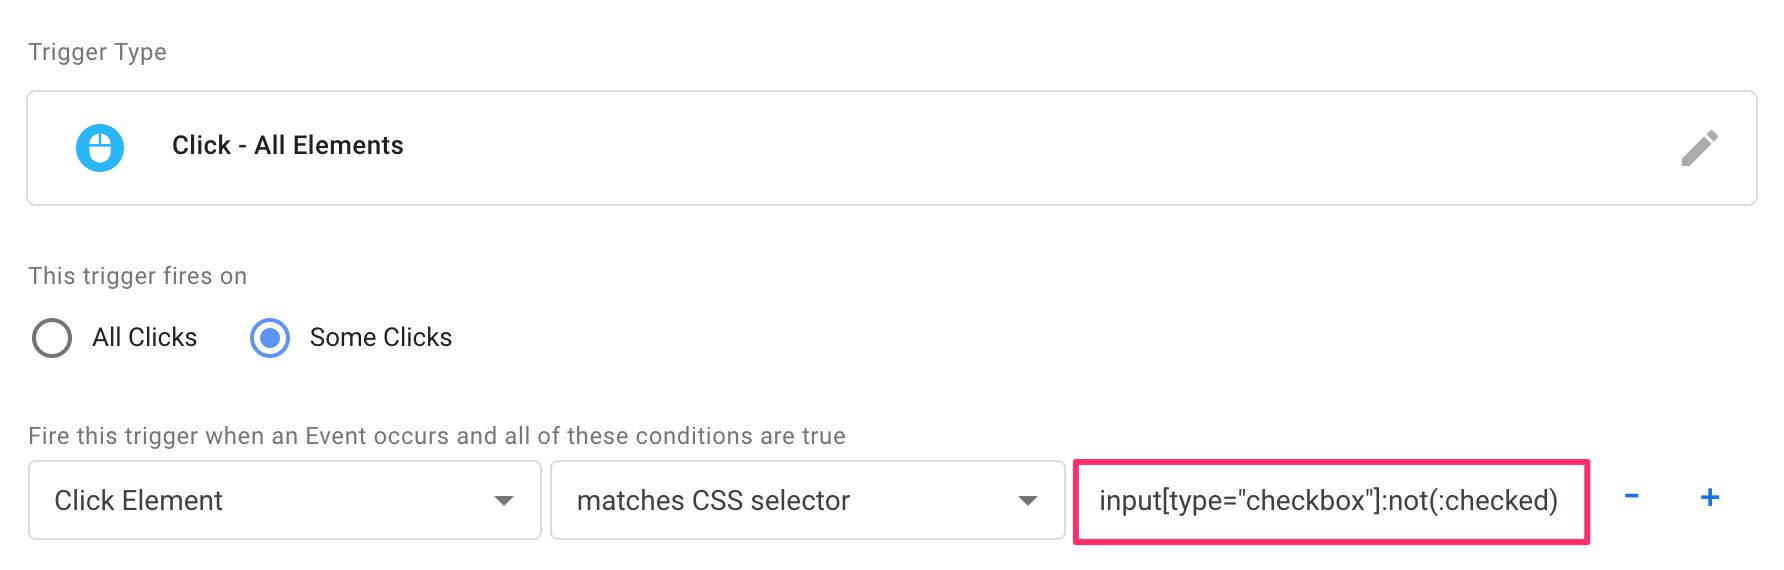1784x570 pixels.
Task: Edit trigger type with pencil icon
Action: coord(1699,148)
